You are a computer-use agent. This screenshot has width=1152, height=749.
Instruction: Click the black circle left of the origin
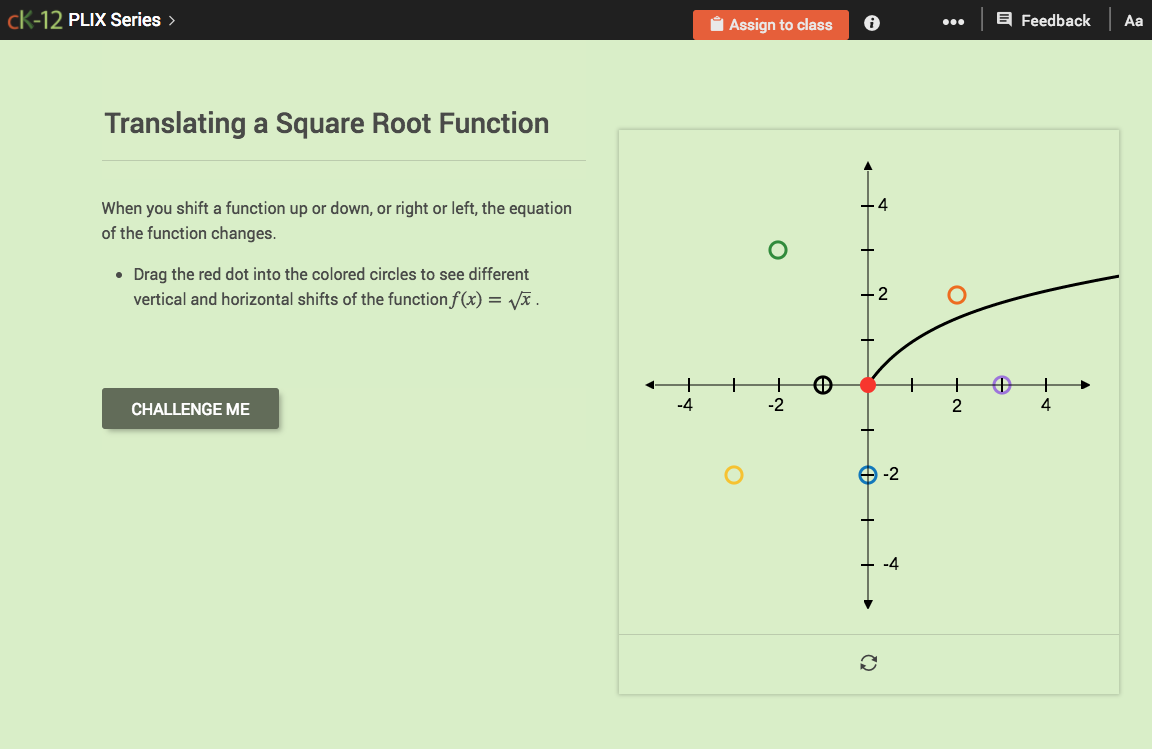pyautogui.click(x=822, y=384)
